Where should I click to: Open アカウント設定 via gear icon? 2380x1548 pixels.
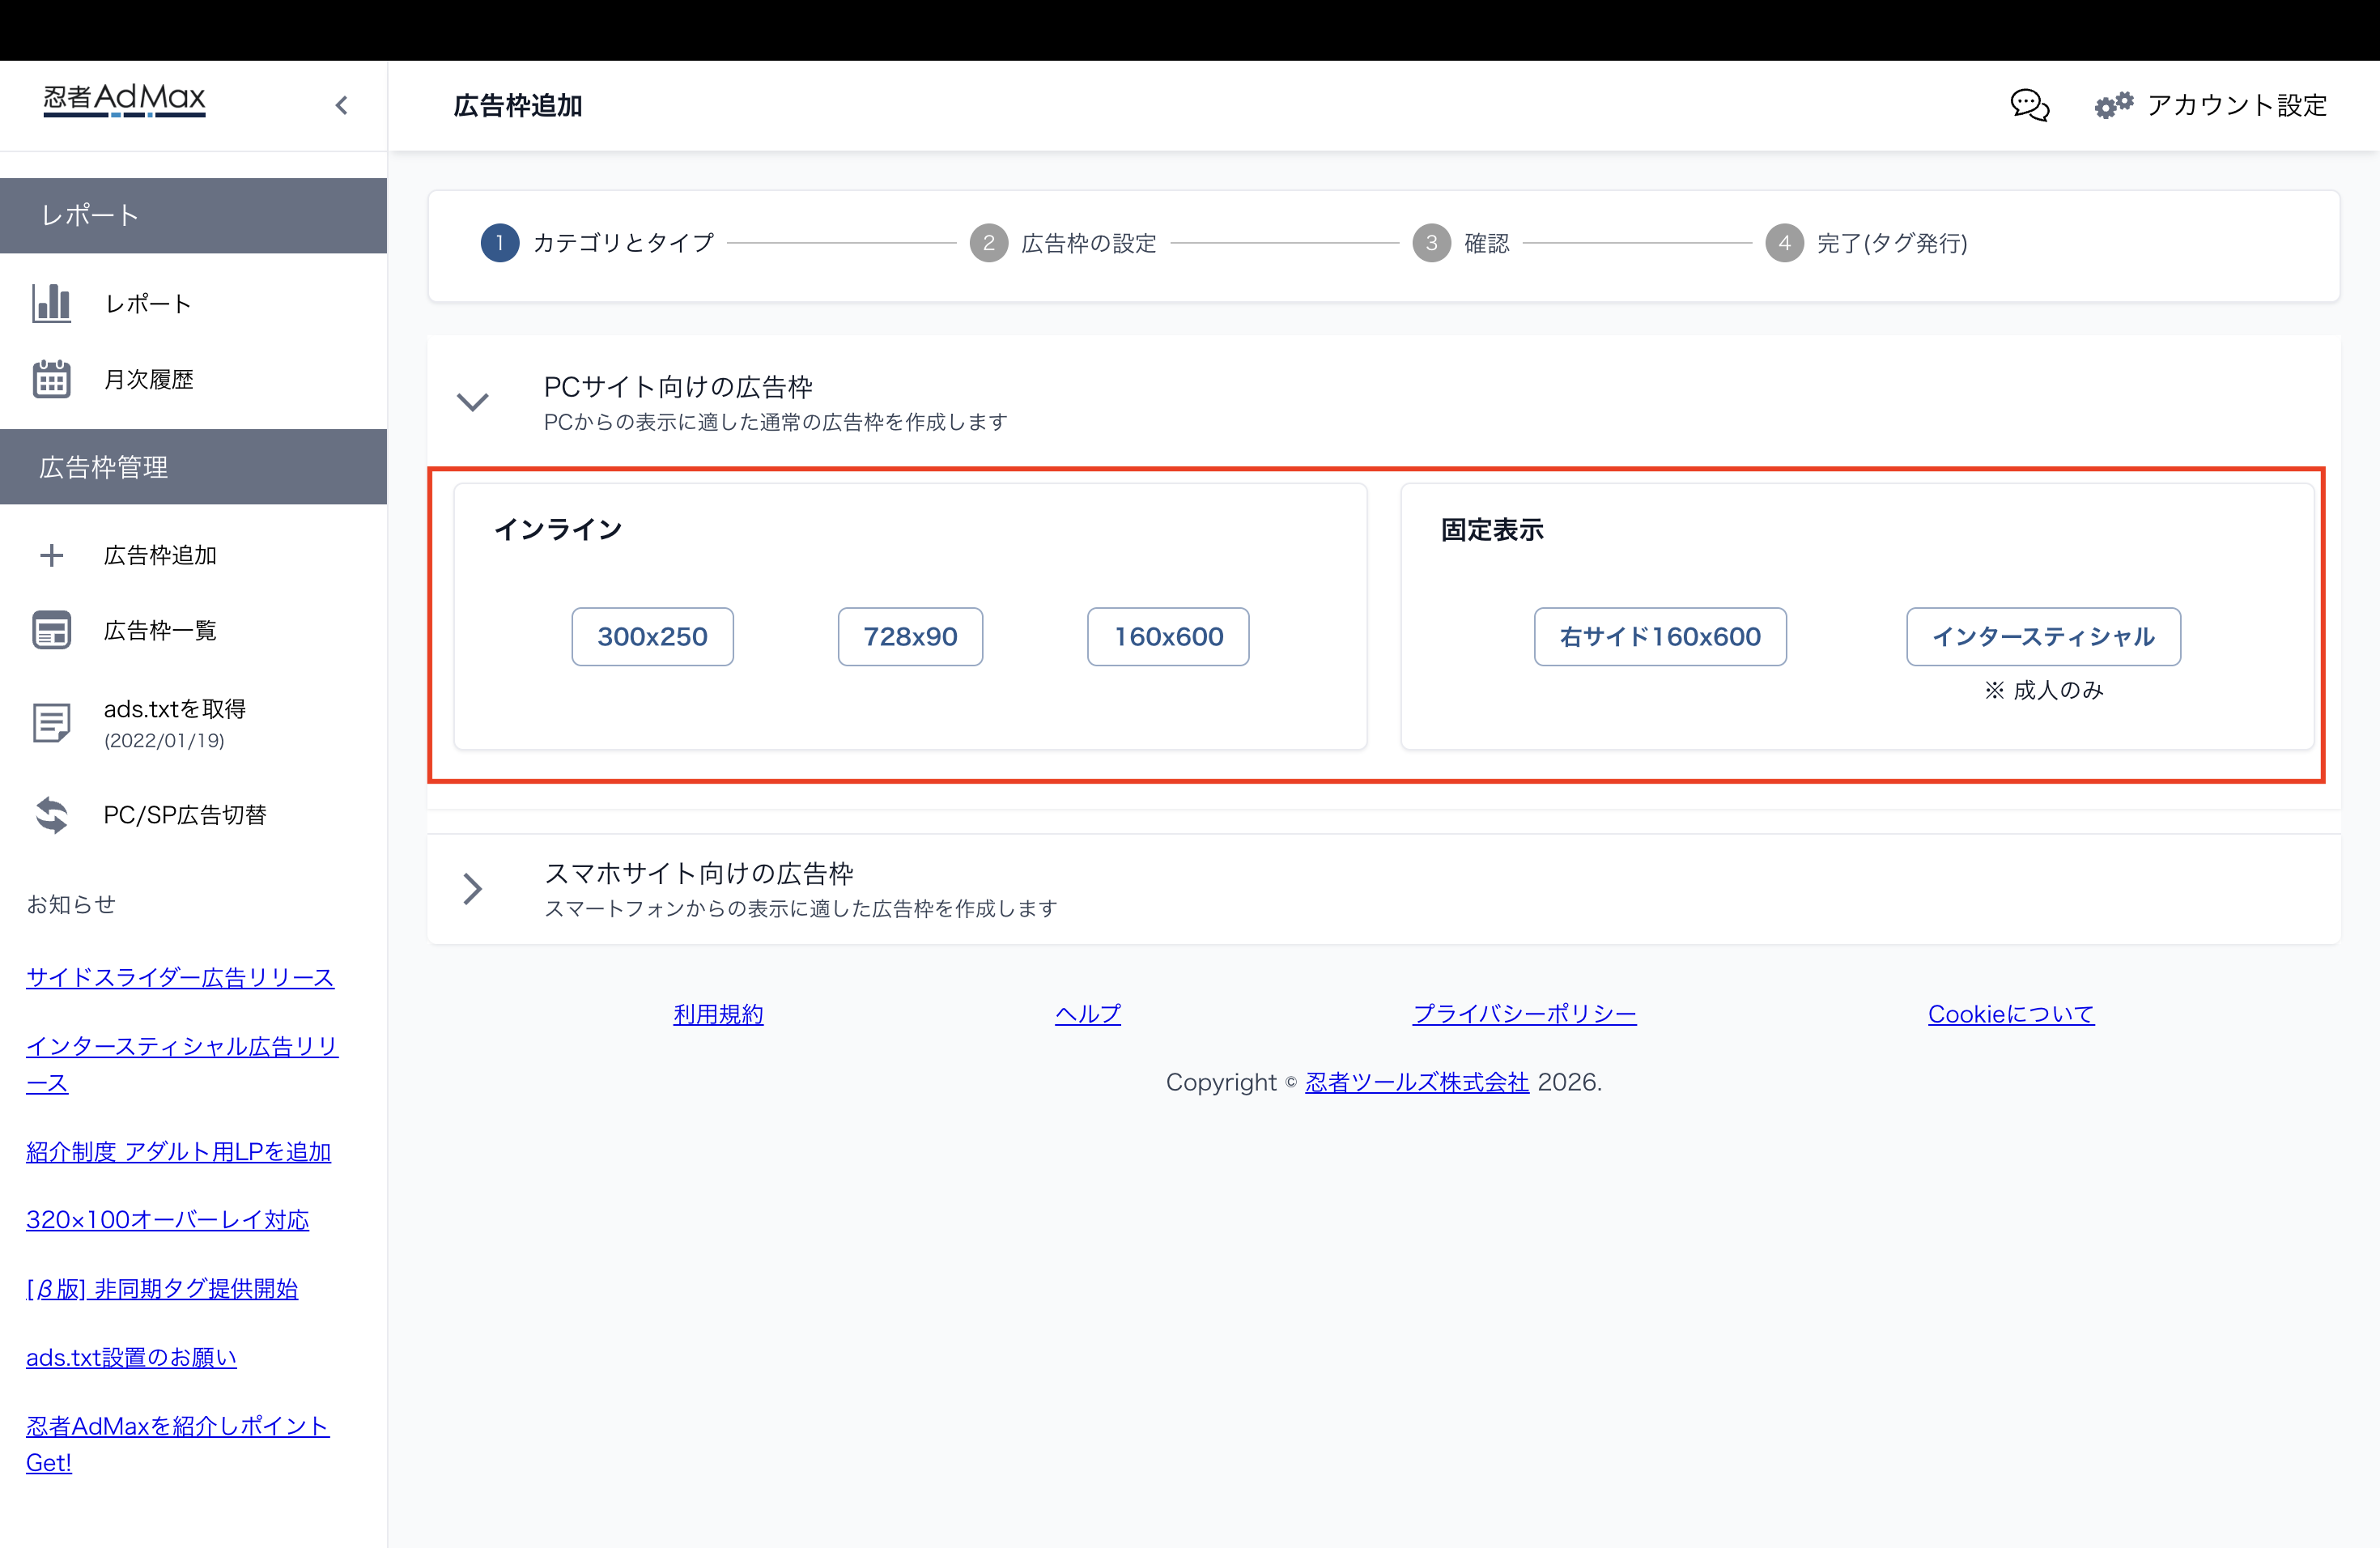2113,104
